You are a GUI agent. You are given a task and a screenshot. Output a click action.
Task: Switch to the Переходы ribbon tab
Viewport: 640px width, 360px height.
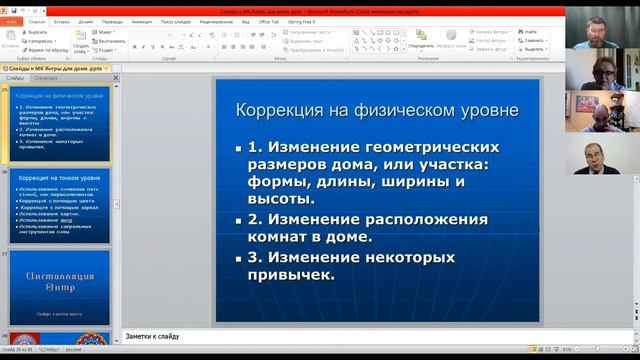click(112, 22)
